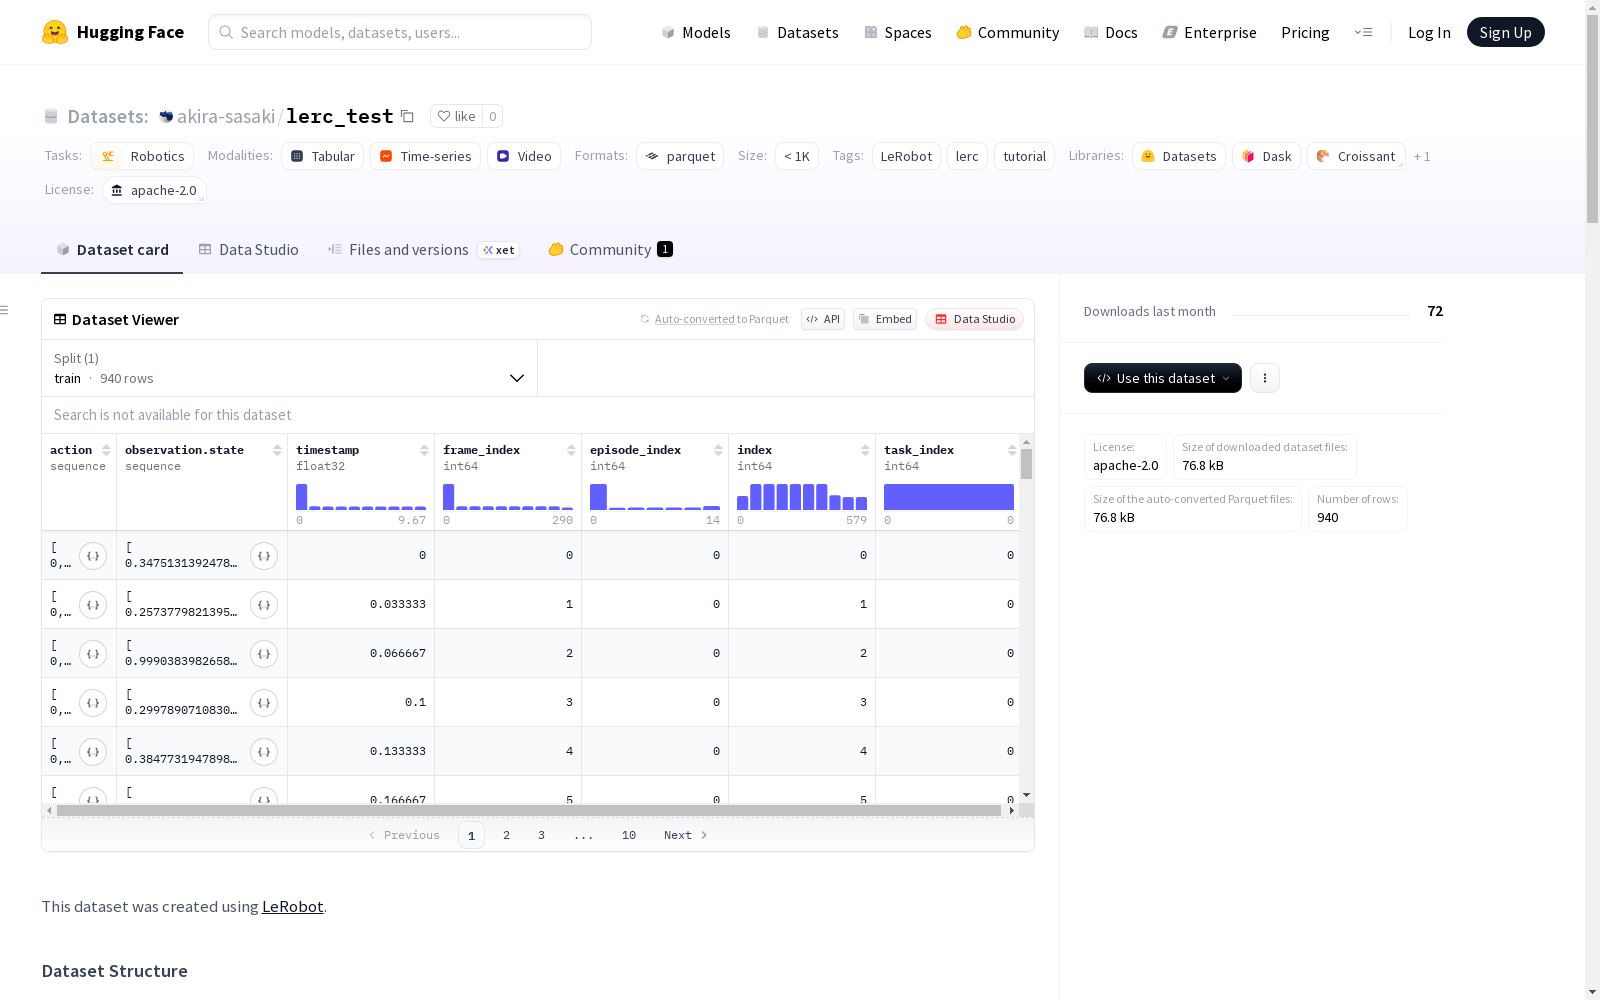
Task: Open Docs in the top navigation
Action: point(1110,32)
